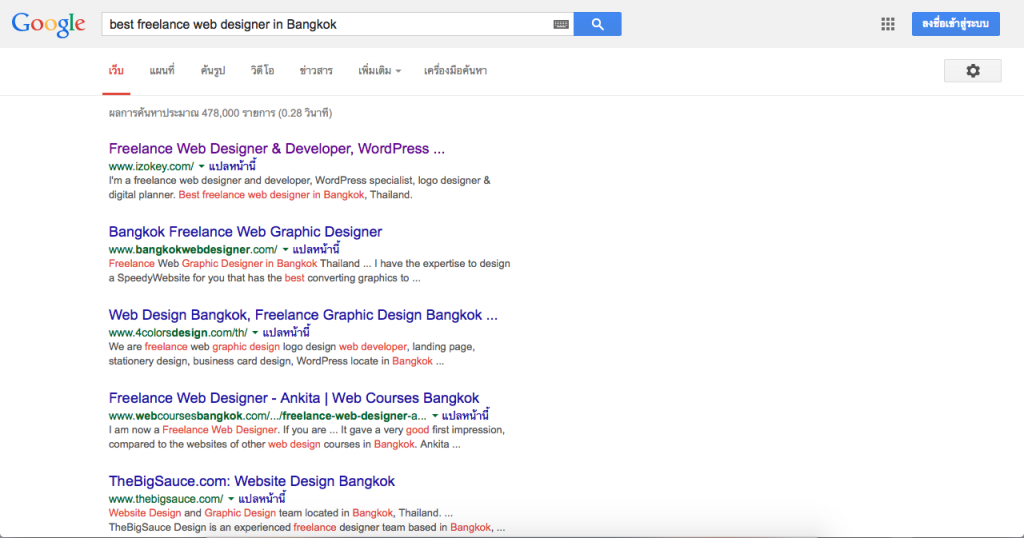Open the settings gear menu
1024x538 pixels.
972,70
